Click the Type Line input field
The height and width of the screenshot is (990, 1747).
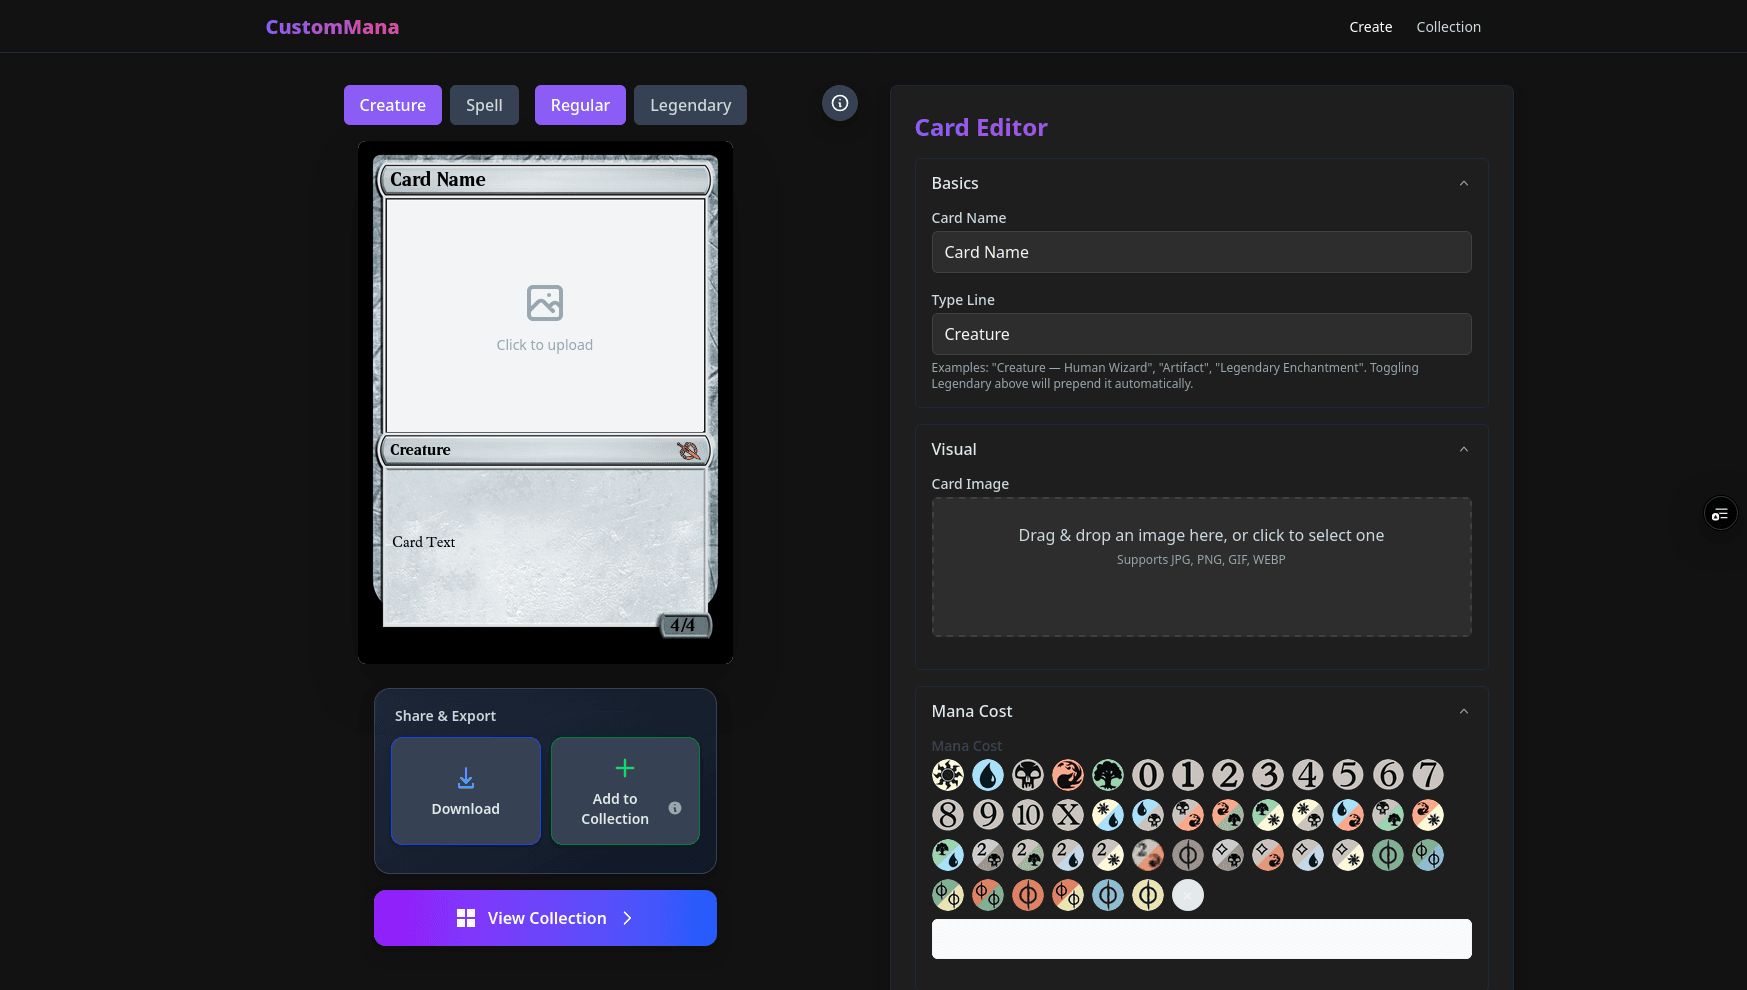coord(1201,334)
